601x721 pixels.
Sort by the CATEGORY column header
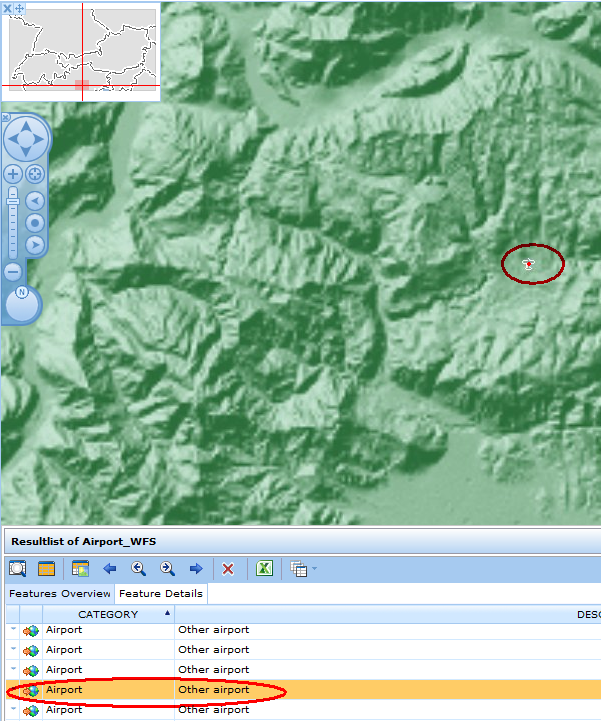[108, 614]
